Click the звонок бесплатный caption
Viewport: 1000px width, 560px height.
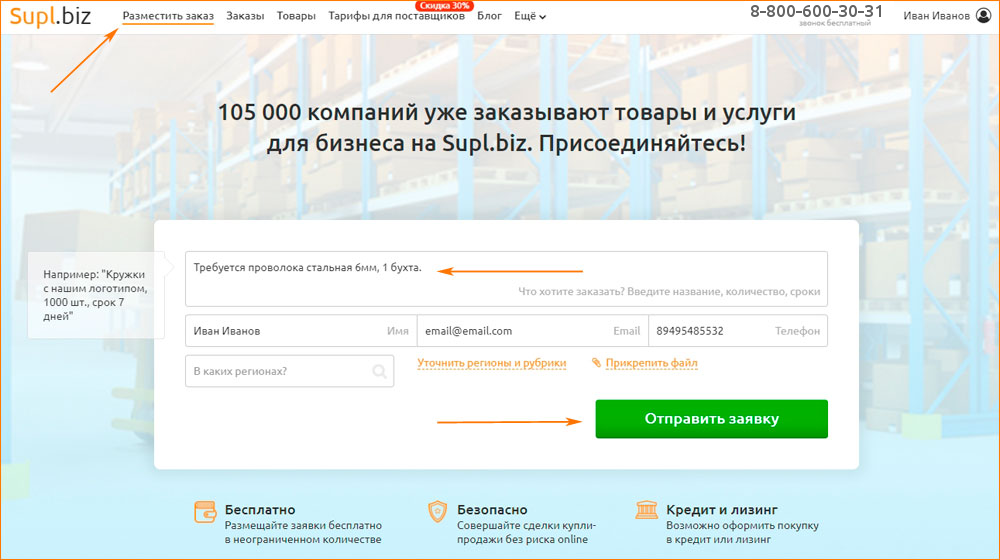pyautogui.click(x=835, y=23)
